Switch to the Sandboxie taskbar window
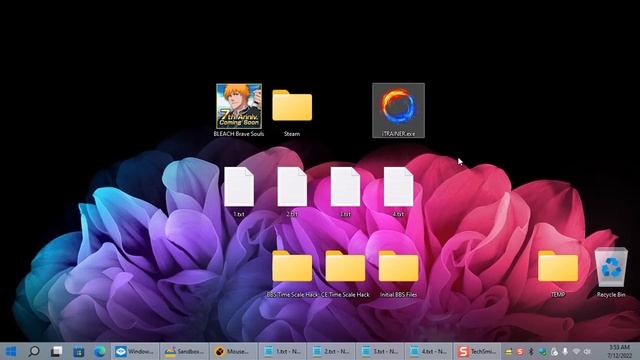 (x=184, y=351)
